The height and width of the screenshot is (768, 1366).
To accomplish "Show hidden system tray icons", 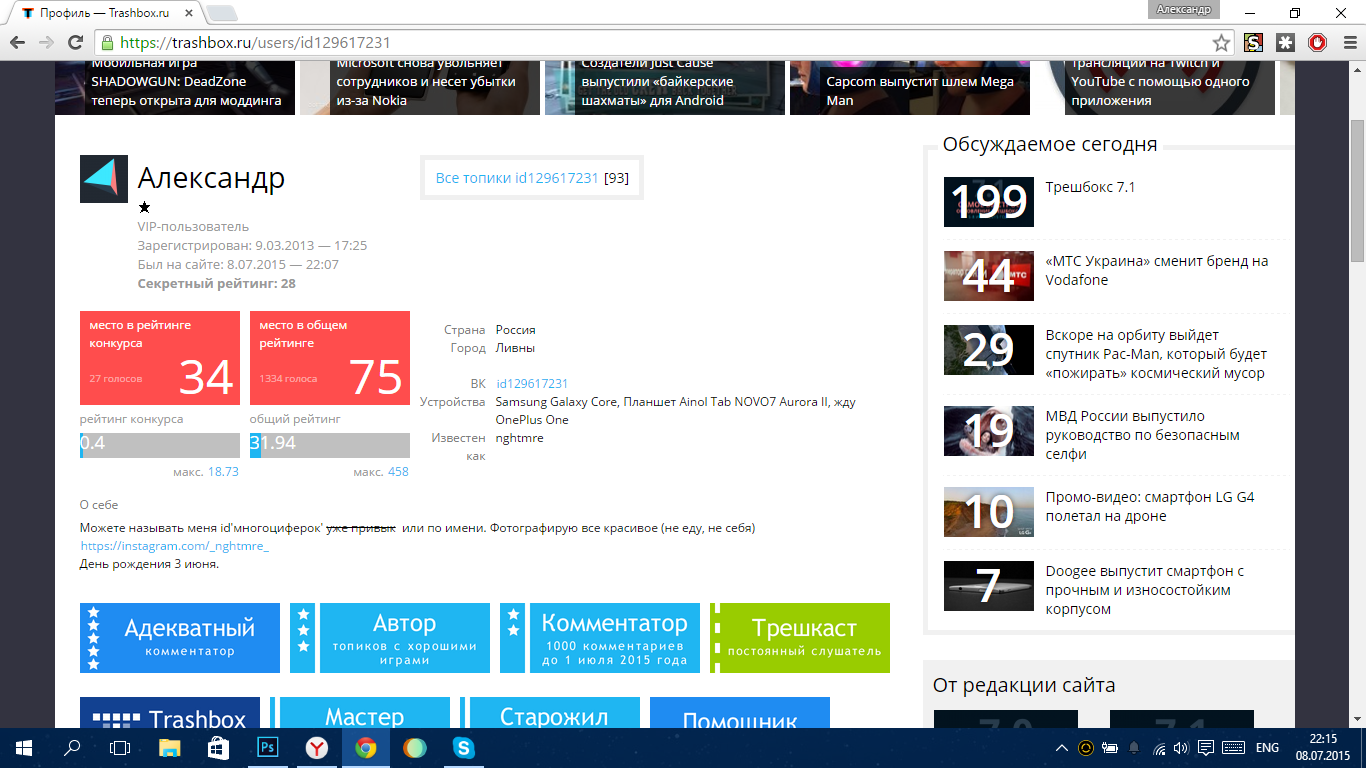I will point(1061,748).
